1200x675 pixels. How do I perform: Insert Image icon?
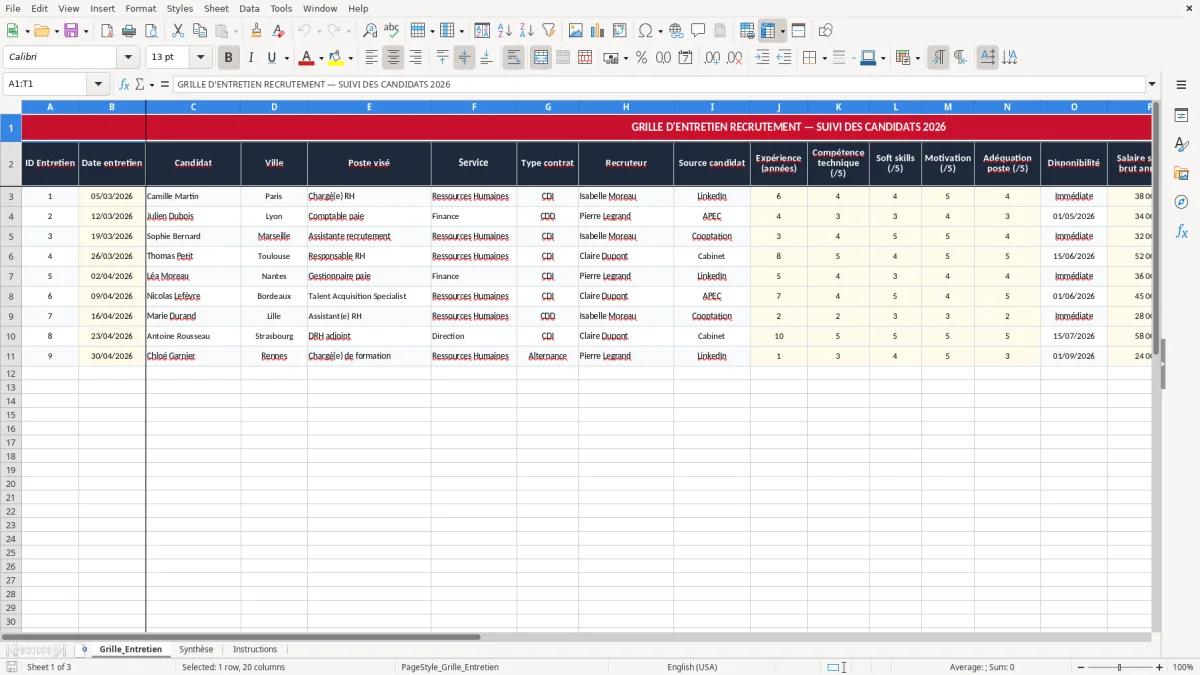[576, 31]
